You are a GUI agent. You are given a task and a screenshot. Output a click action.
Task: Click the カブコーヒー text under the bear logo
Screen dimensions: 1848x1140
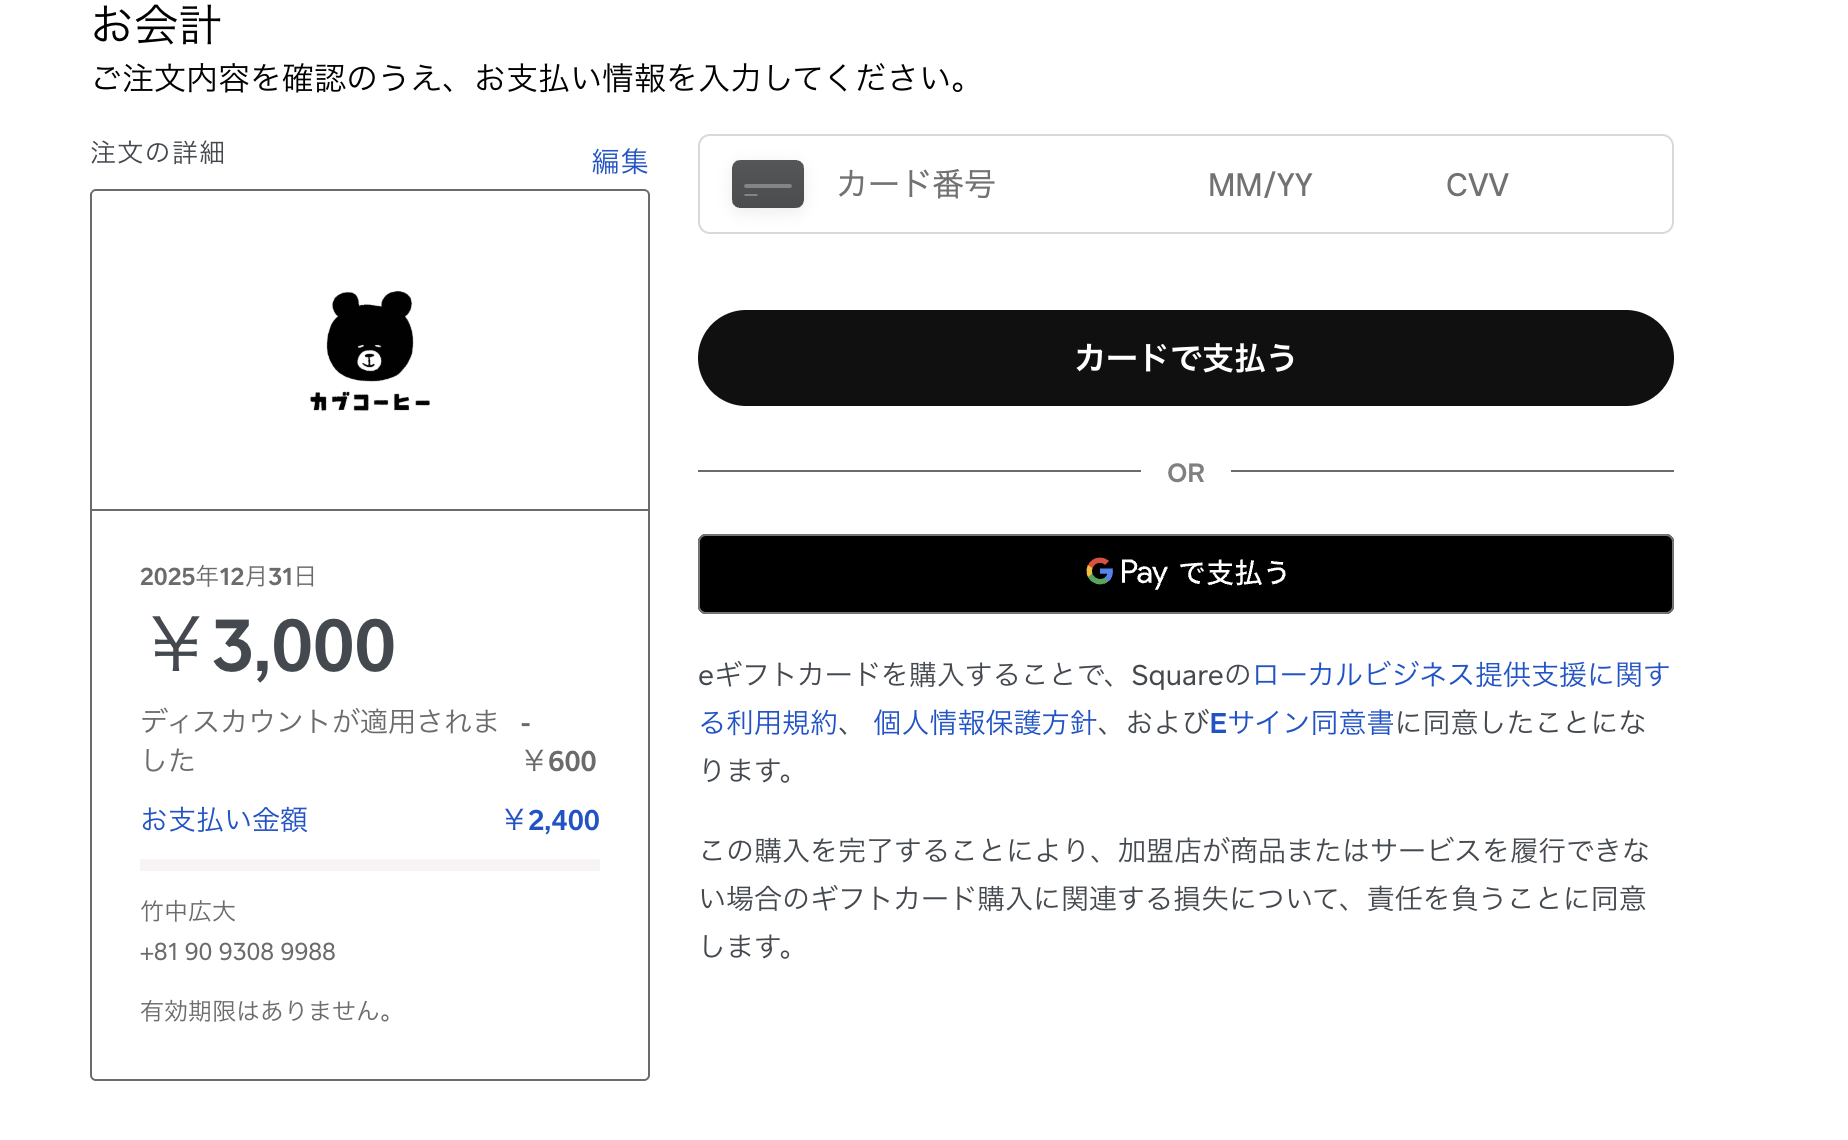370,402
